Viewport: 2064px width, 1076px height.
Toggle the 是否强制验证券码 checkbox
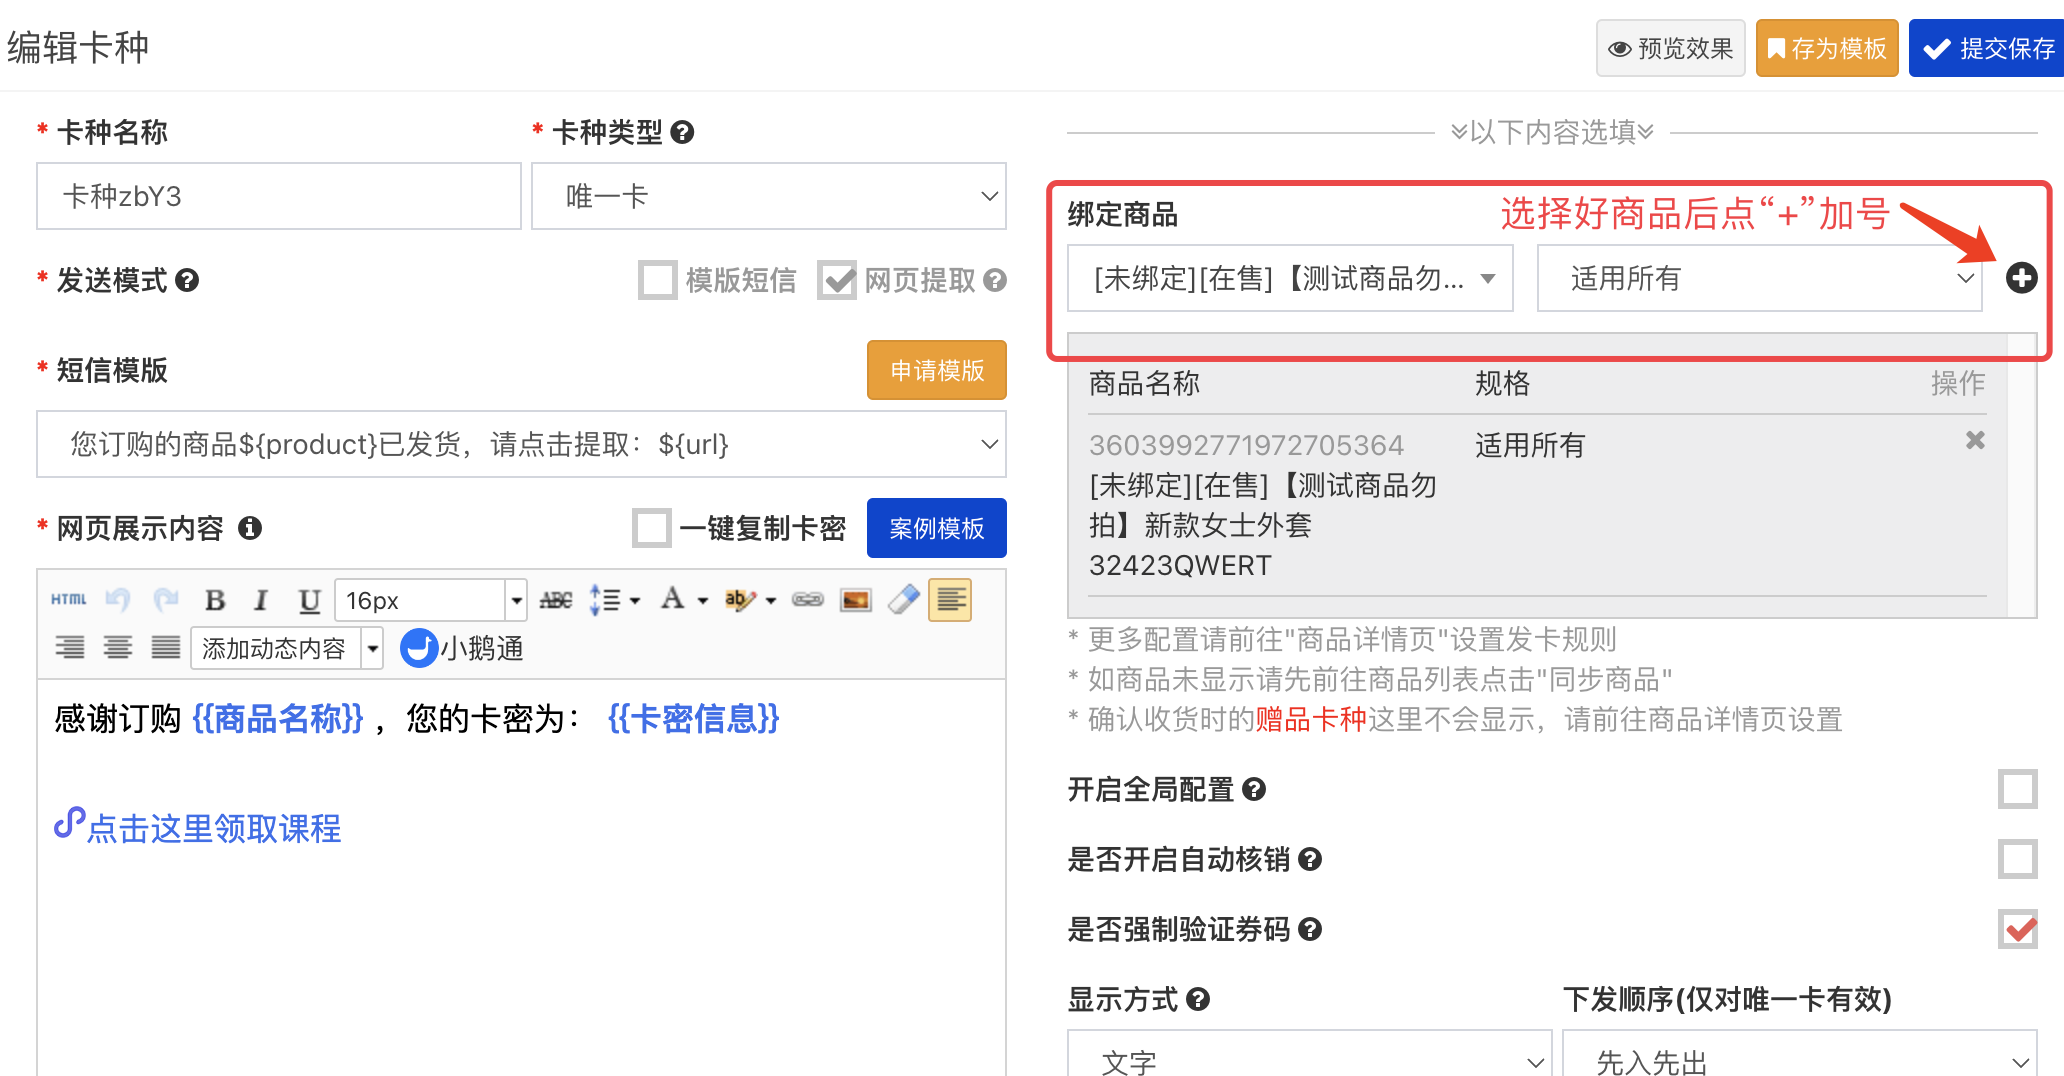point(2017,929)
